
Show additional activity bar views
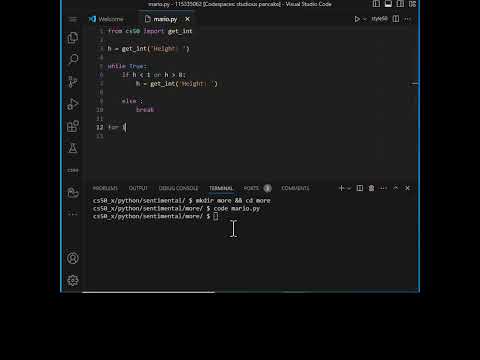tap(73, 214)
